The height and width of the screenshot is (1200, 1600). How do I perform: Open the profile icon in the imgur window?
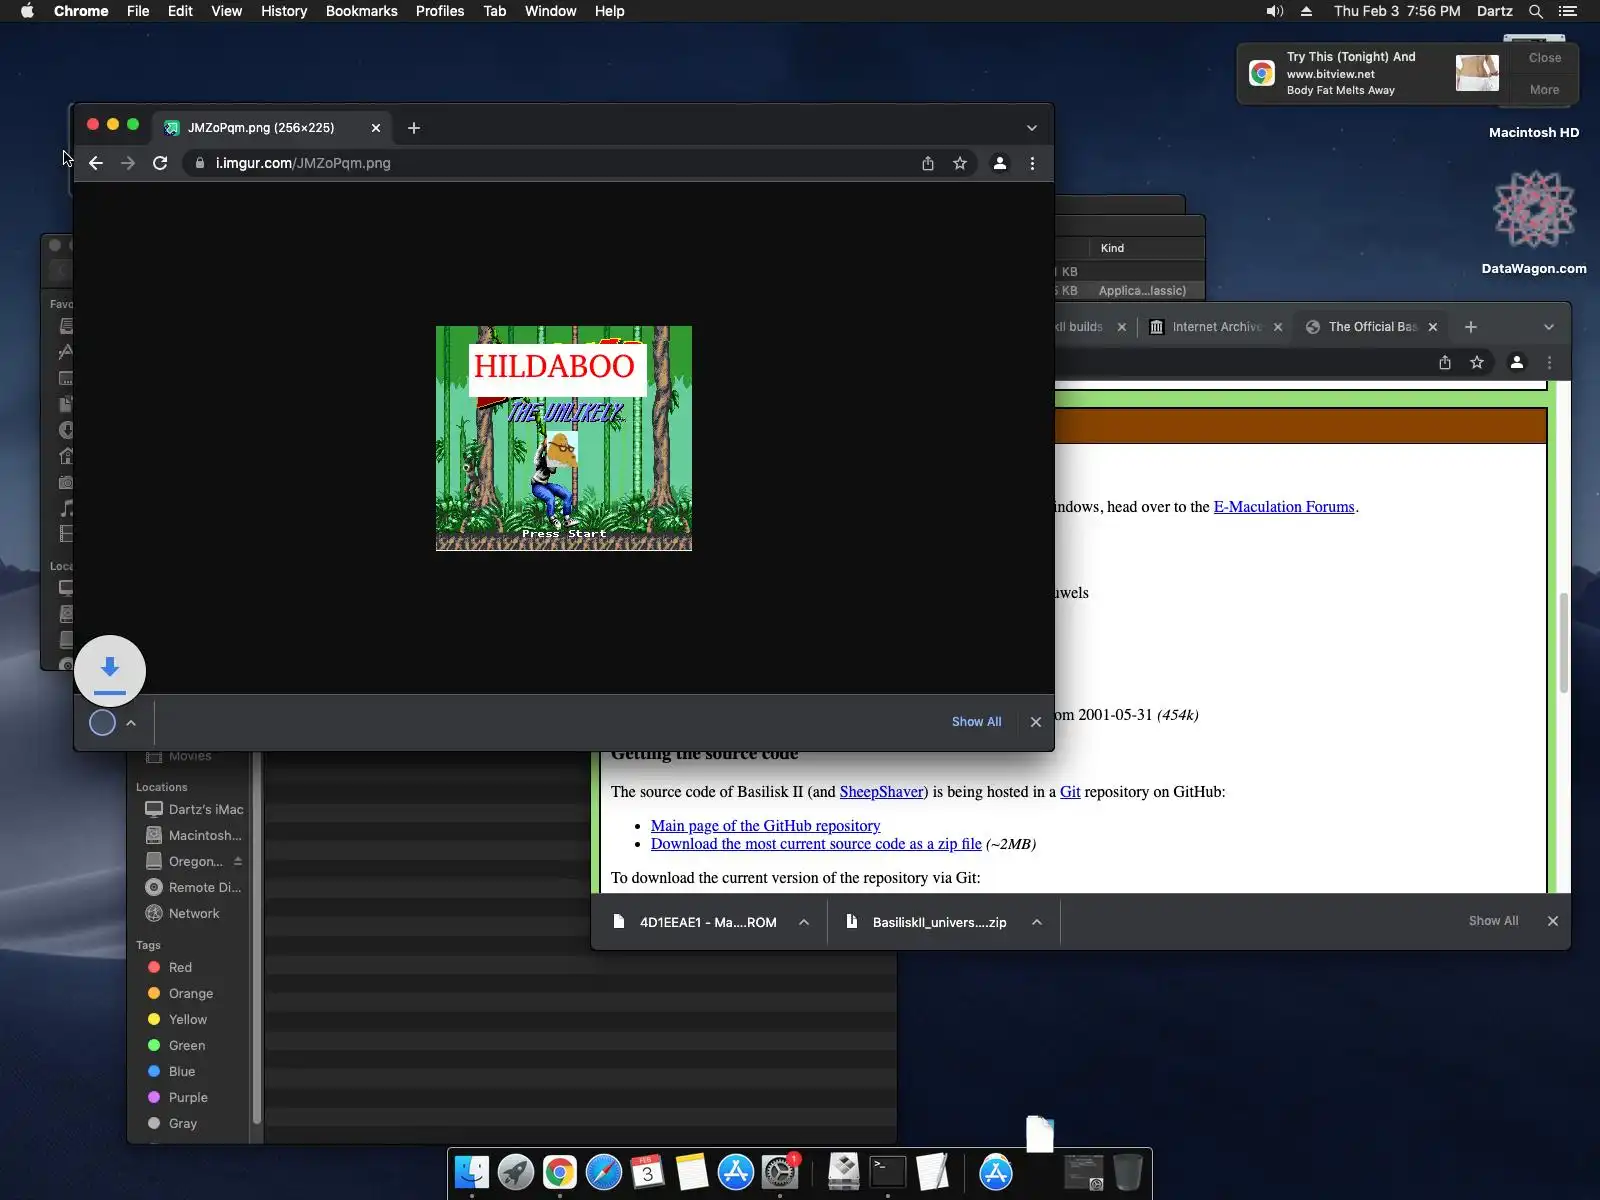(999, 163)
